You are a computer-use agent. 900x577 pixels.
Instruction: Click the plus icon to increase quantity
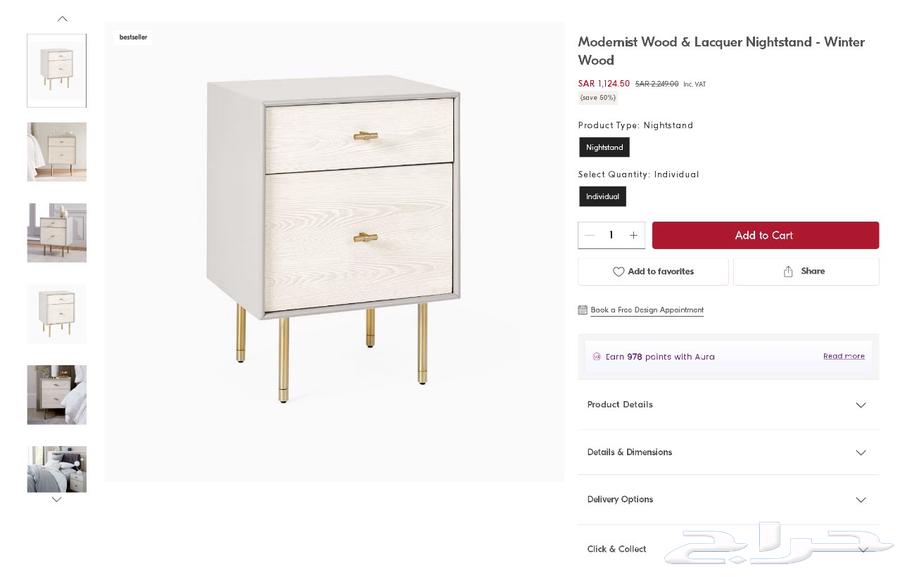(633, 235)
